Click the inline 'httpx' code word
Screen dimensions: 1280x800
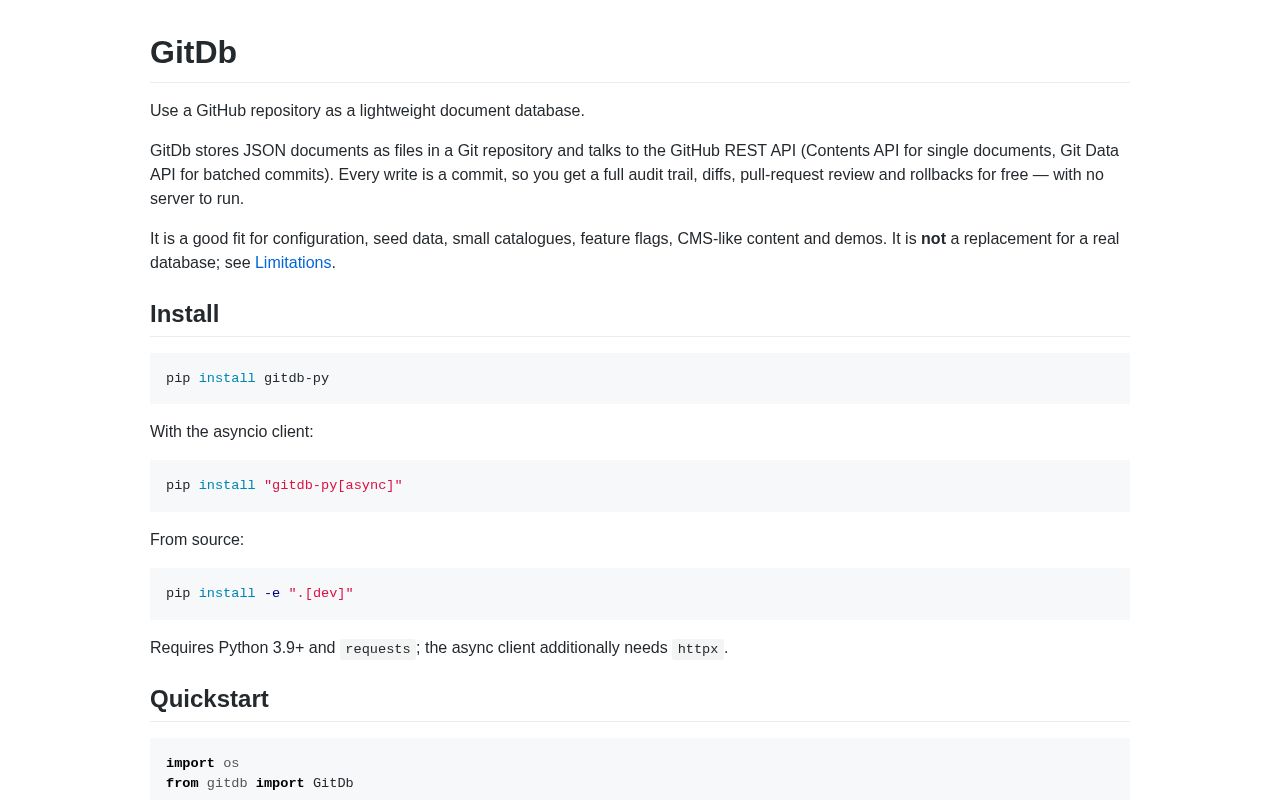pyautogui.click(x=698, y=649)
